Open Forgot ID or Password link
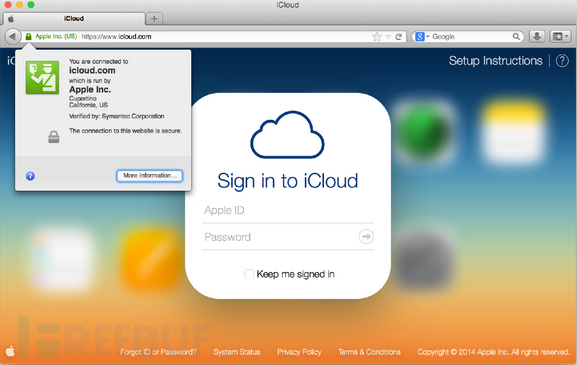The image size is (577, 365). click(158, 352)
